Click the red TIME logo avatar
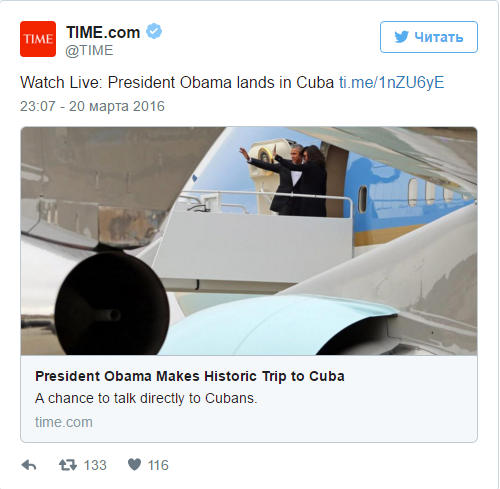 click(38, 39)
